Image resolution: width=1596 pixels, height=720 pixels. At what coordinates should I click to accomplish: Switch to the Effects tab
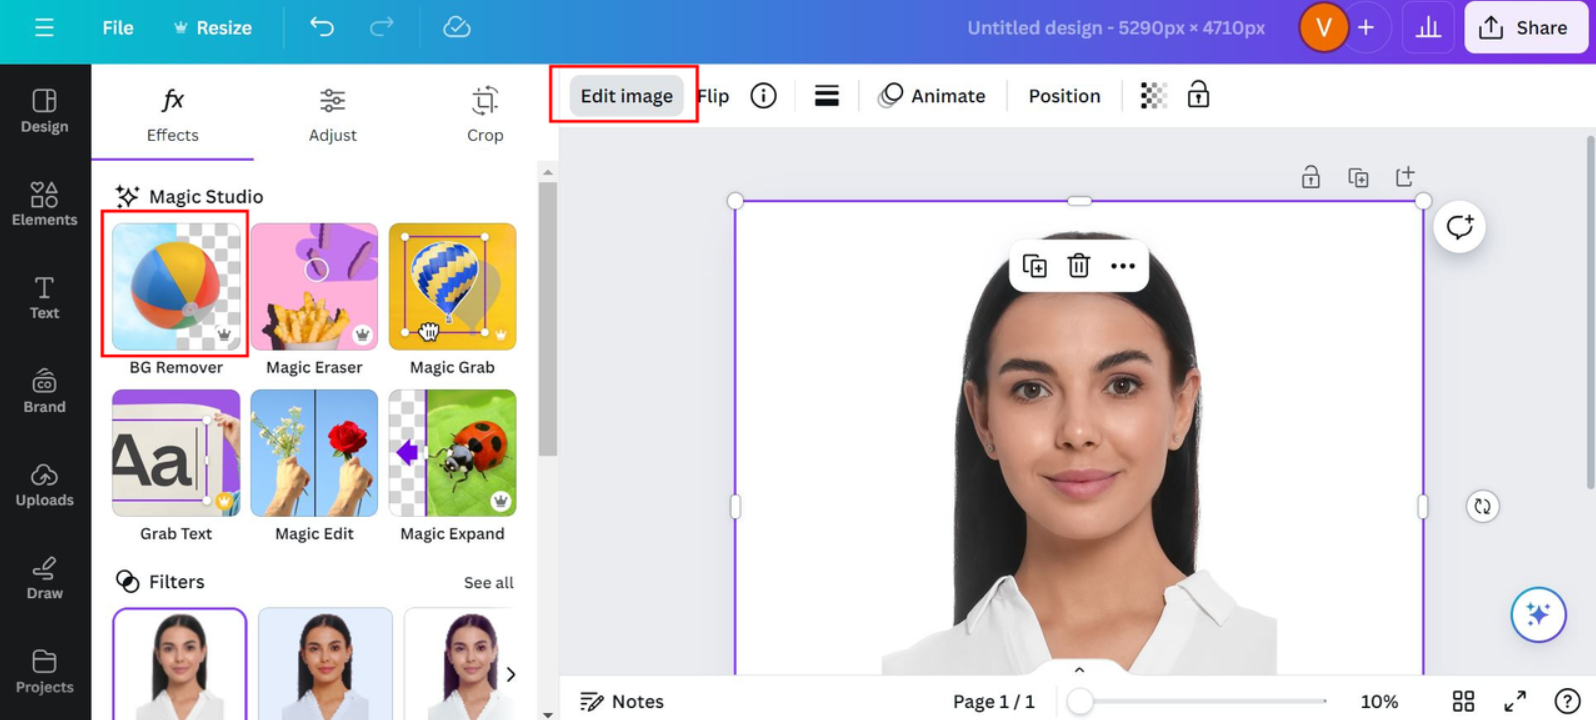173,115
